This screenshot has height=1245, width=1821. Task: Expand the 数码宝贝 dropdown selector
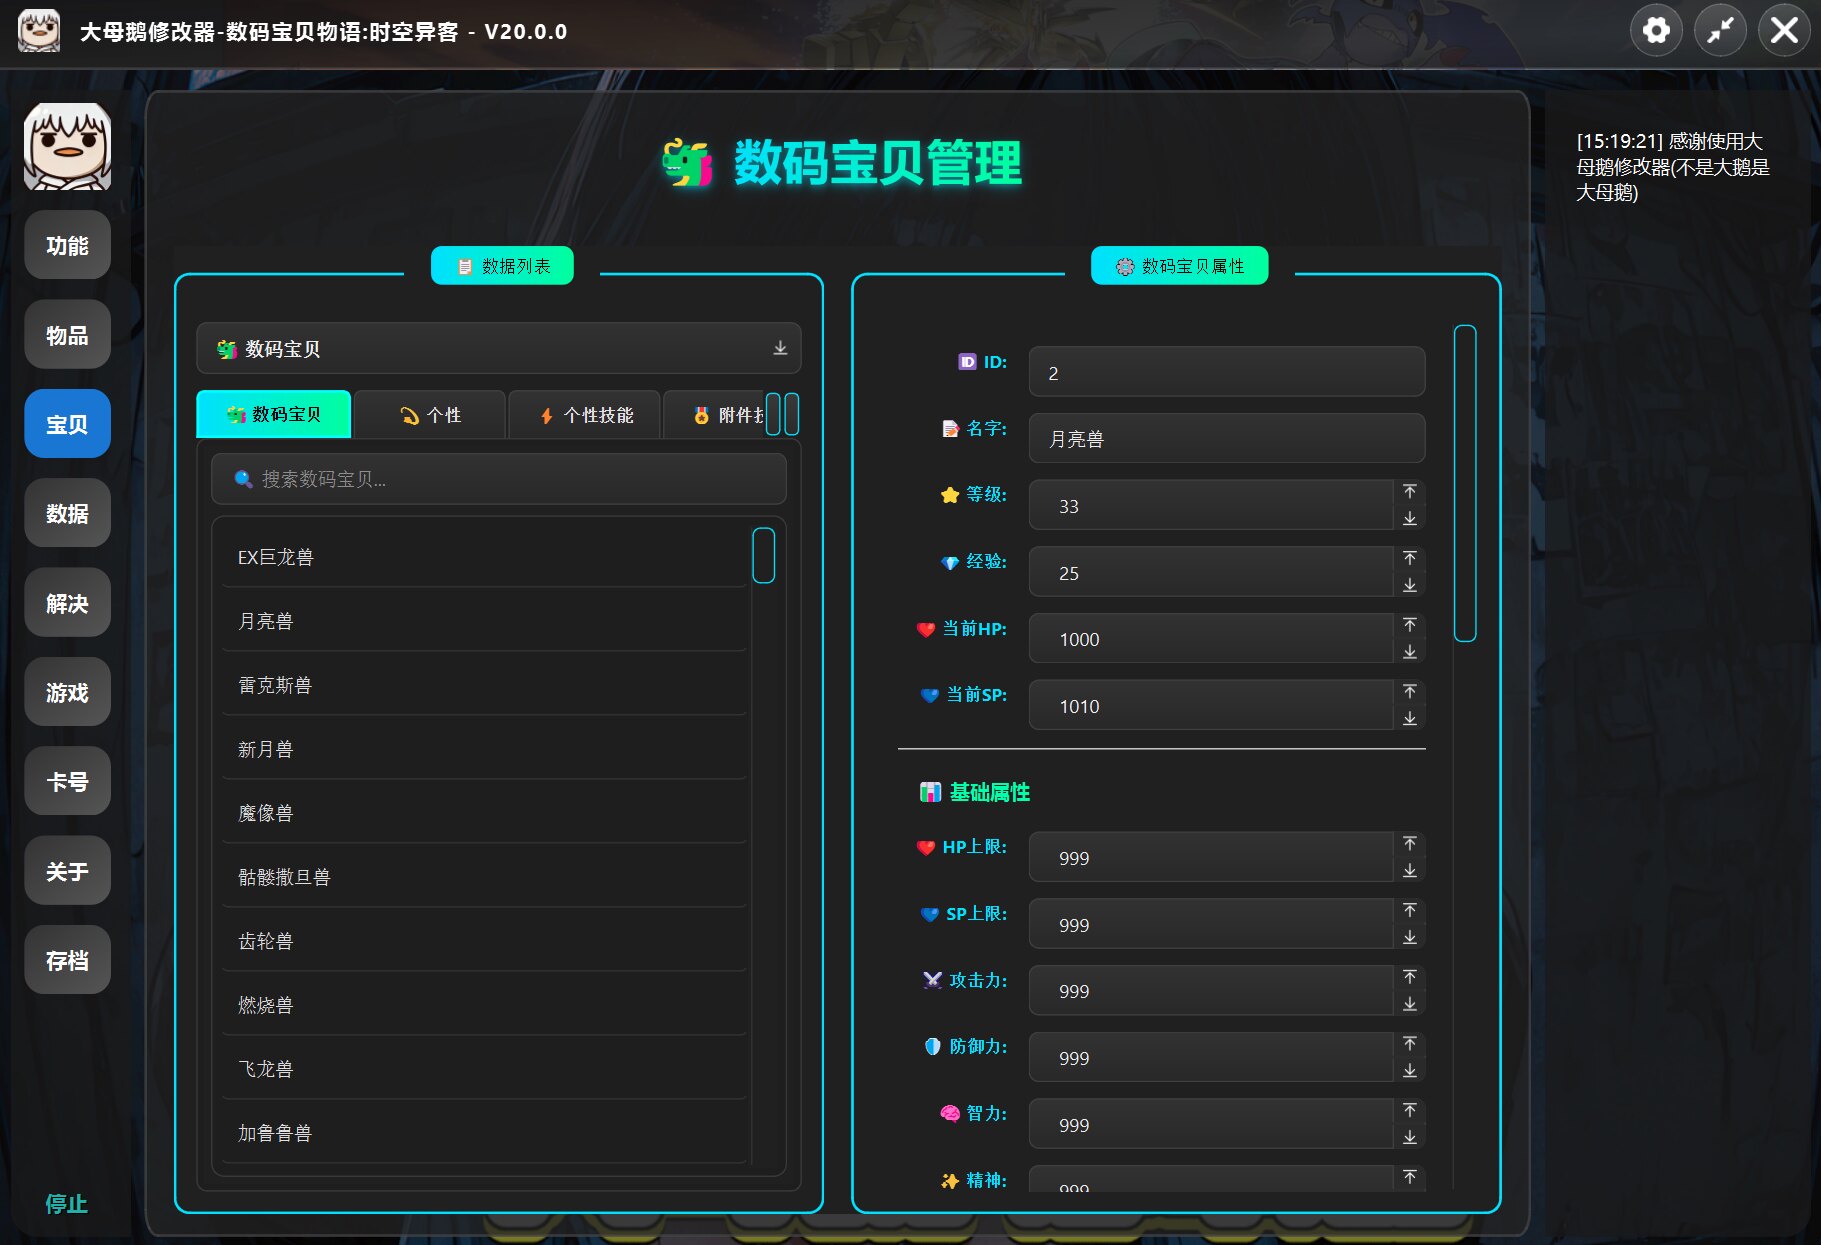click(498, 348)
